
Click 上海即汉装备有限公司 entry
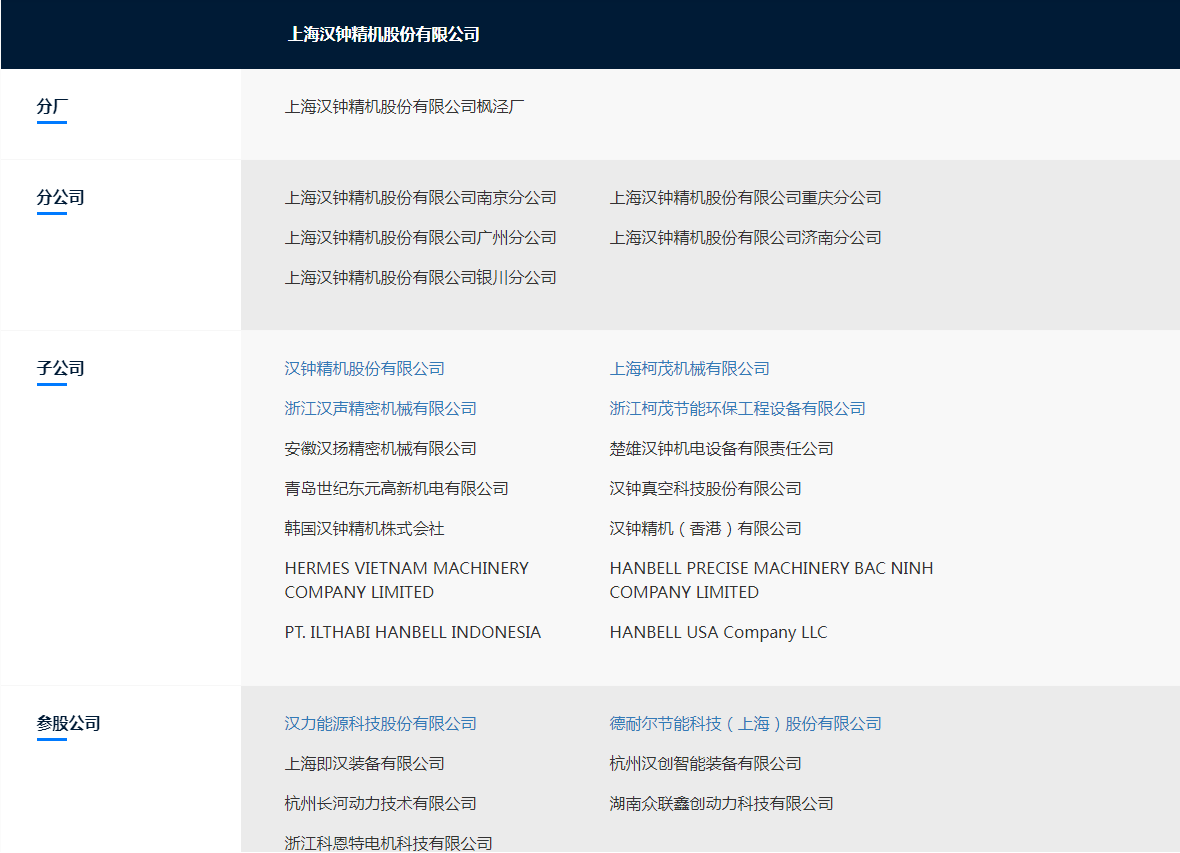point(364,764)
